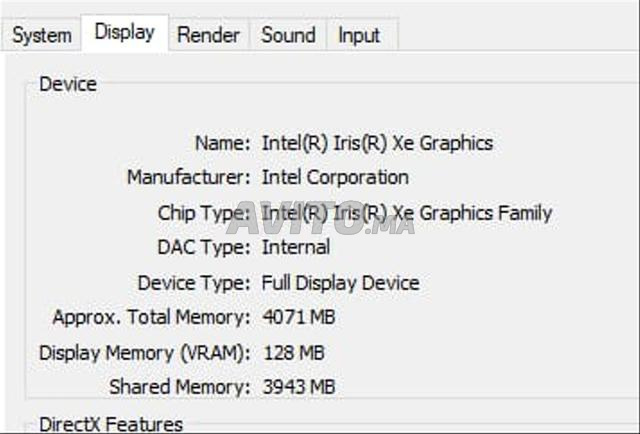
Task: Click the Approx. Total Memory label
Action: 151,317
